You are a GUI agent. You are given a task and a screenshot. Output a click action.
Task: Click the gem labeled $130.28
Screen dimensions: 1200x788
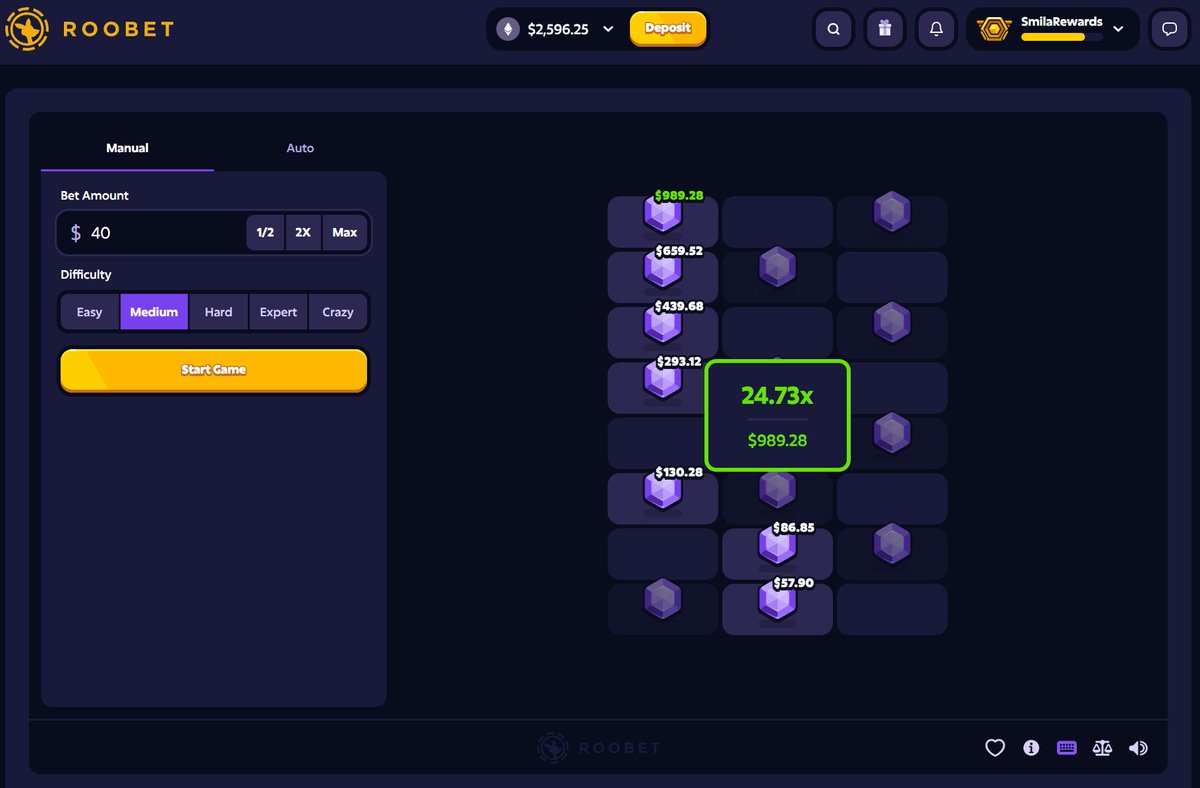(x=662, y=491)
